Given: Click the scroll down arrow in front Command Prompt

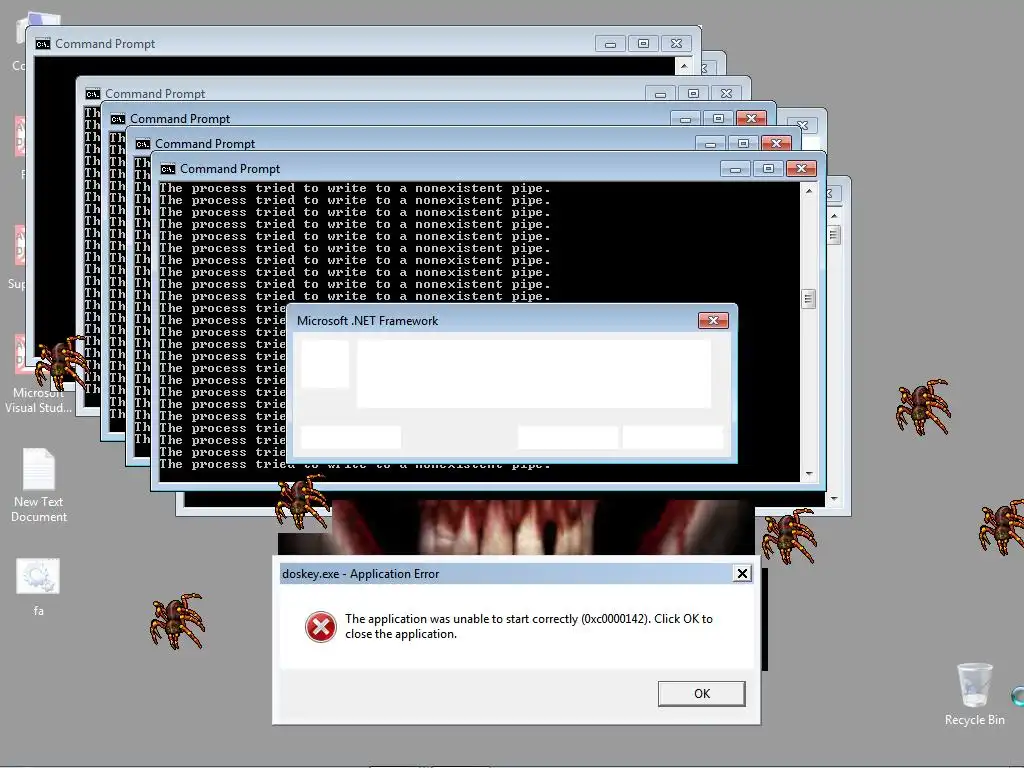Looking at the screenshot, I should (808, 474).
